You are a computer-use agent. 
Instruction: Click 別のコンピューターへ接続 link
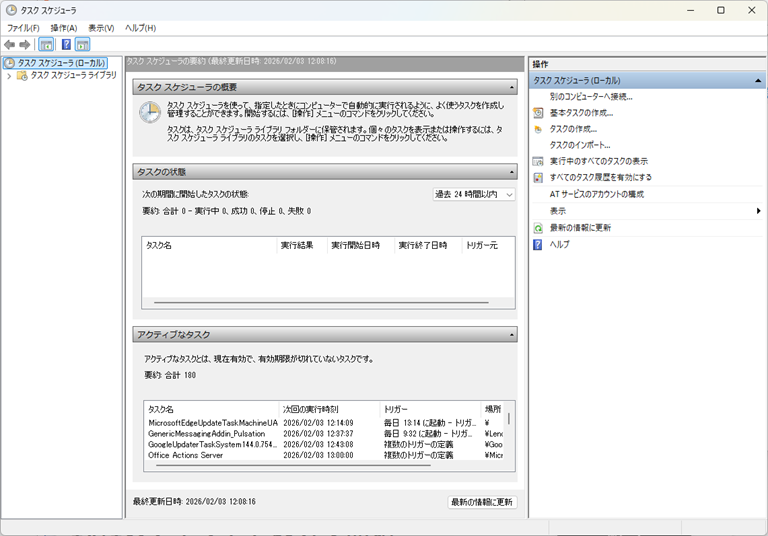pos(591,97)
